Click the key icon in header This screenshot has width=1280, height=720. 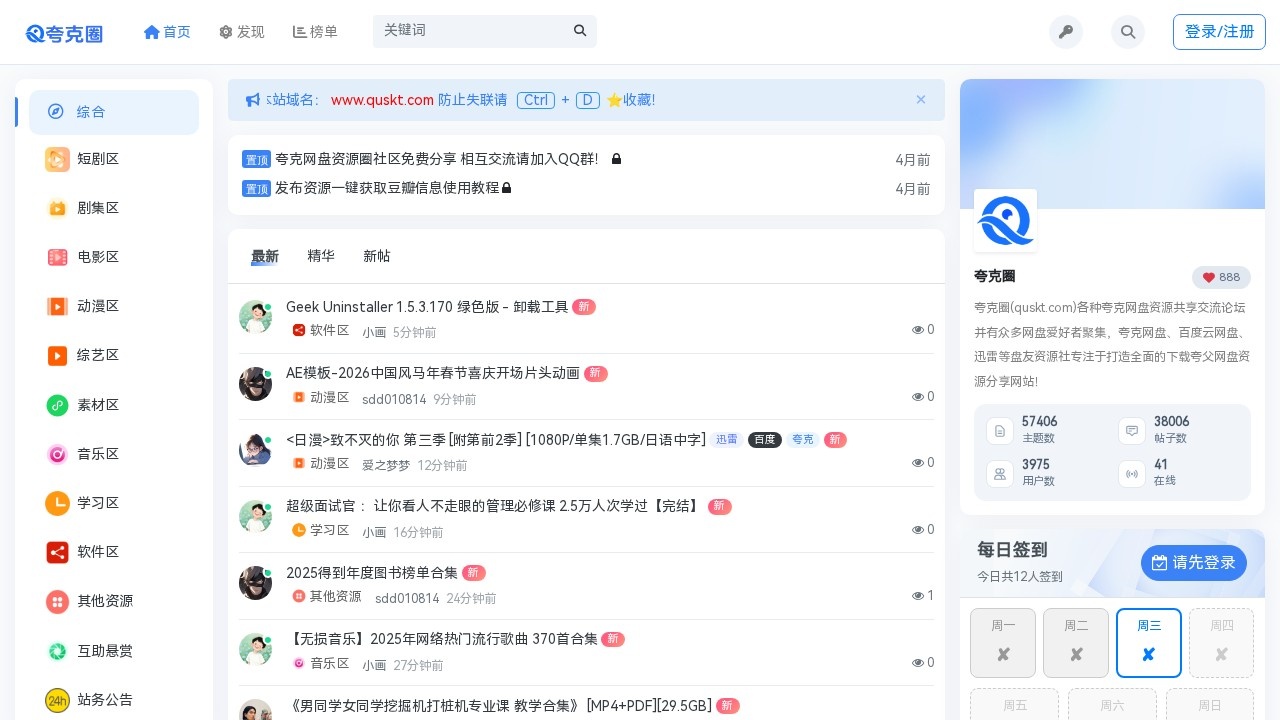(1066, 32)
